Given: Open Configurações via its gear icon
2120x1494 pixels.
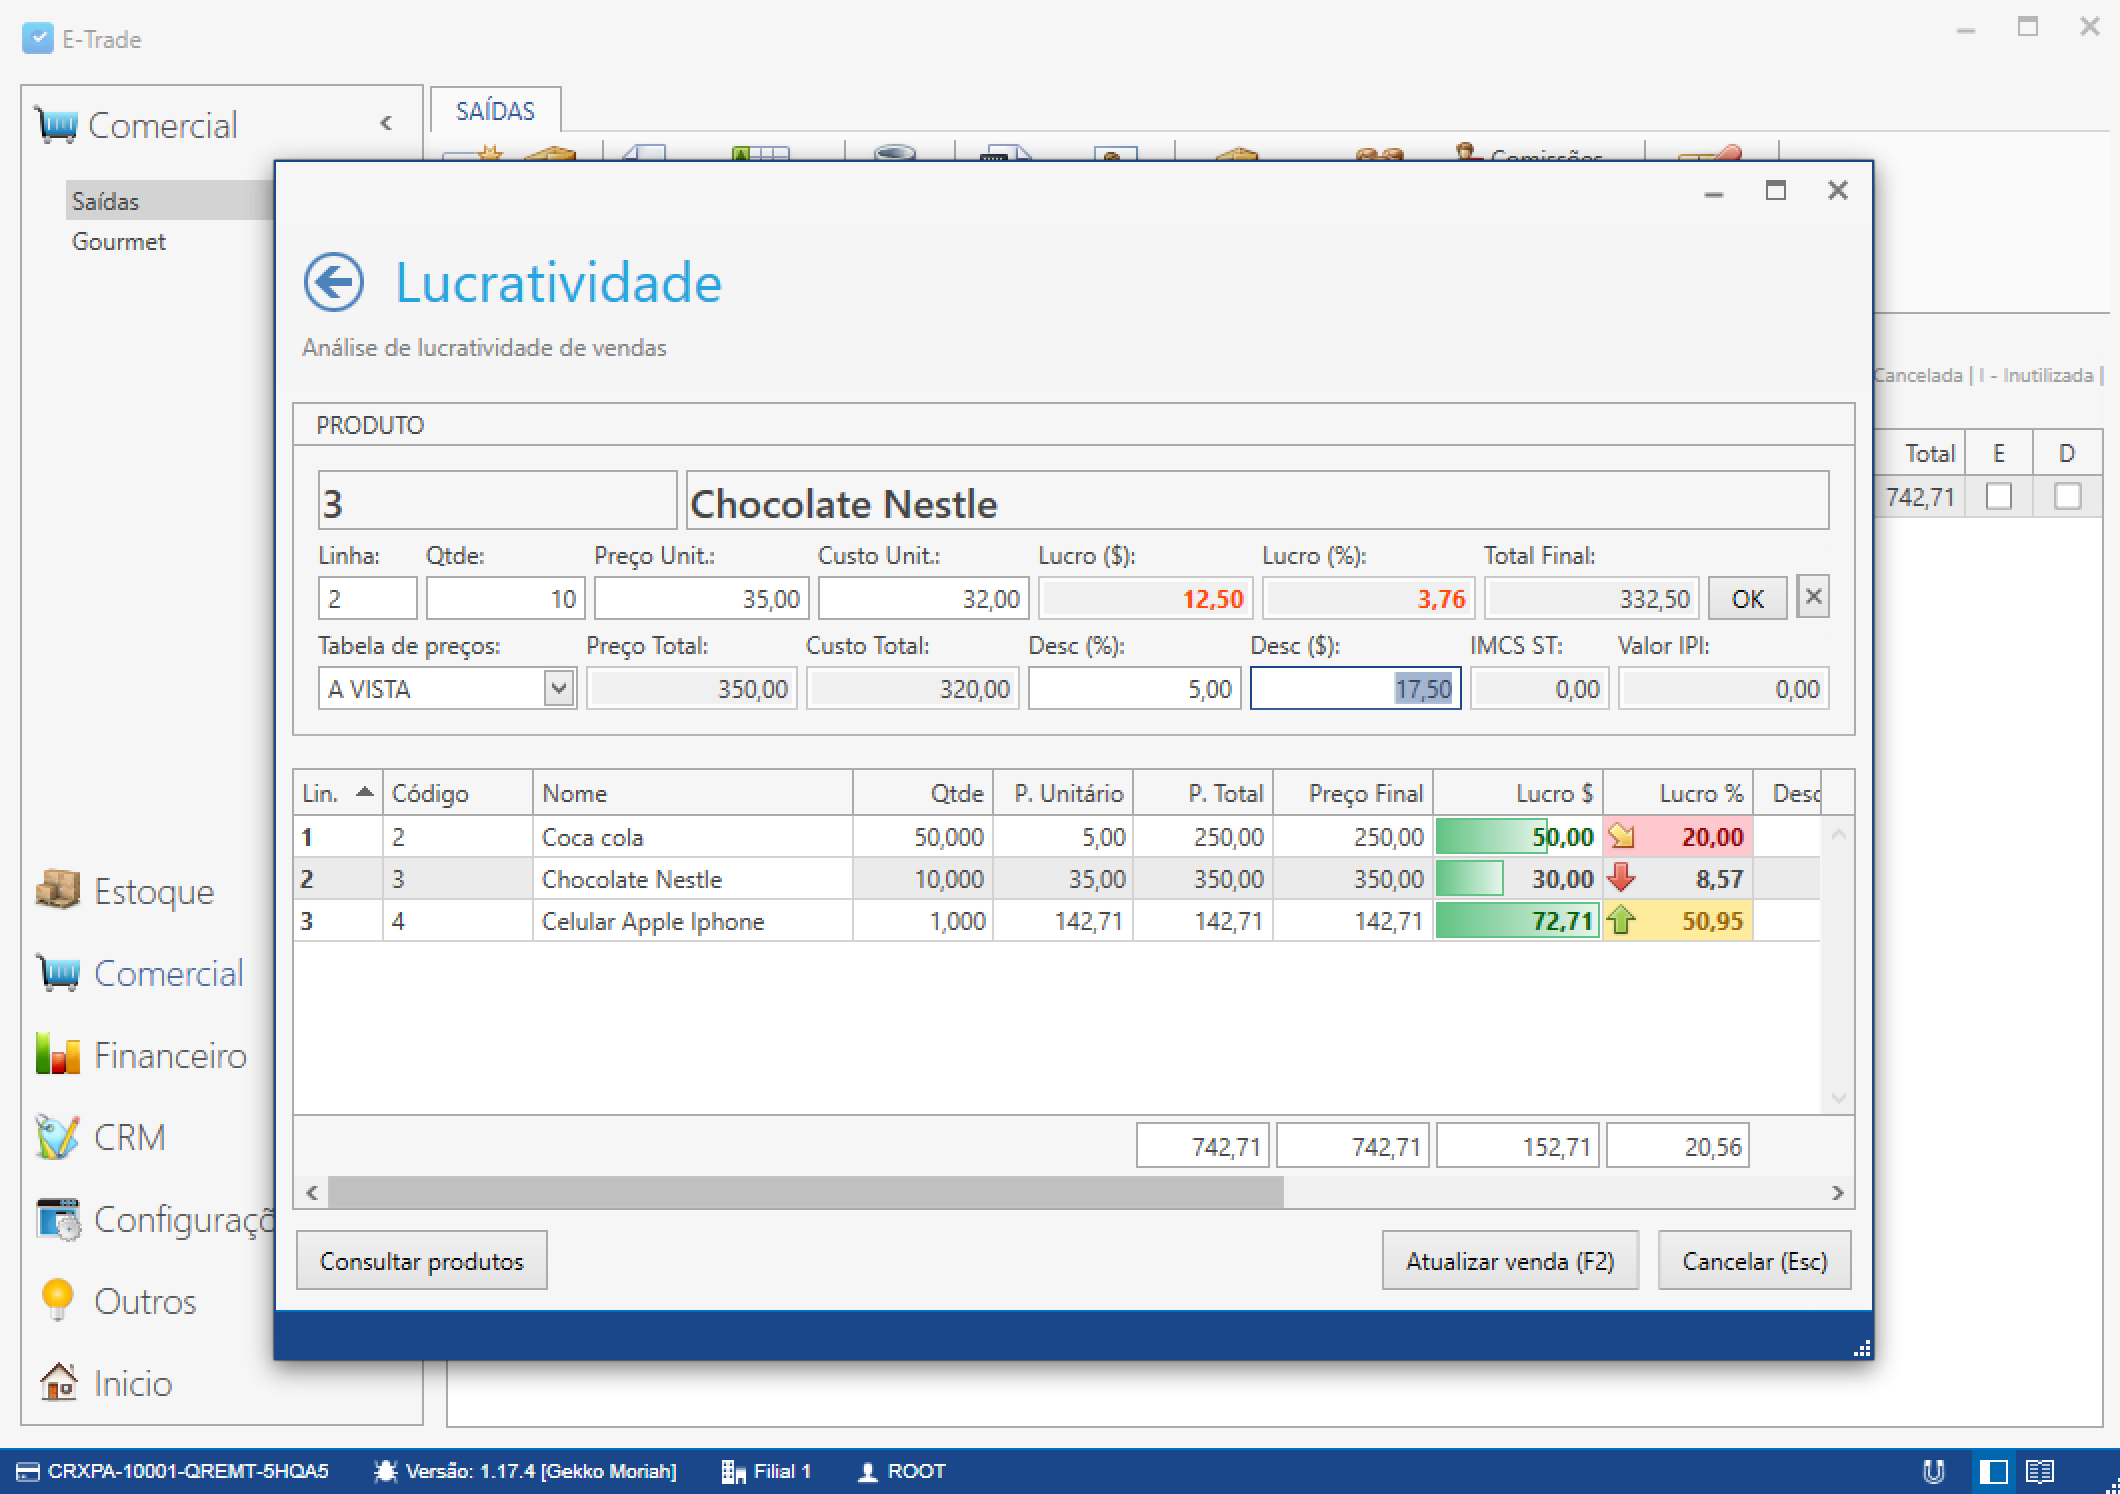Looking at the screenshot, I should pos(58,1219).
